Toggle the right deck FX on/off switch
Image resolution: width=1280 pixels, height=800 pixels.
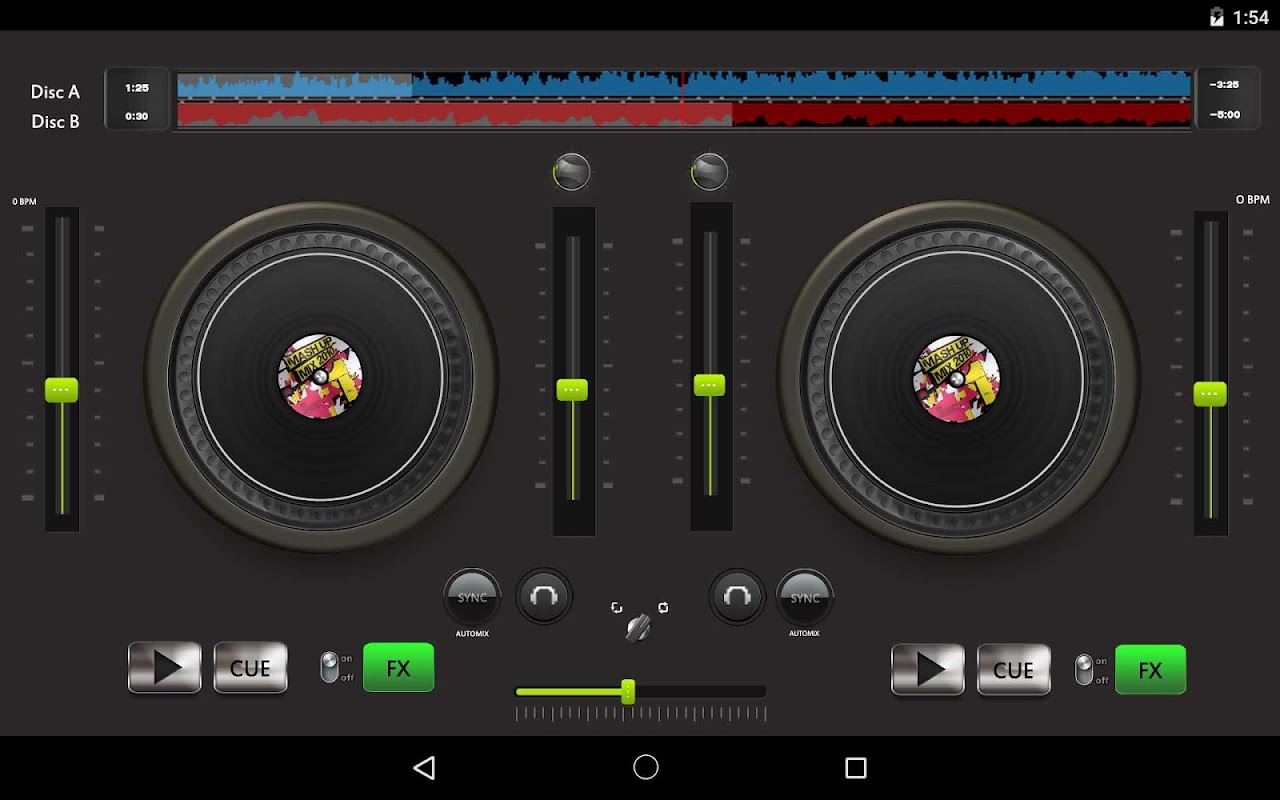(x=1084, y=669)
